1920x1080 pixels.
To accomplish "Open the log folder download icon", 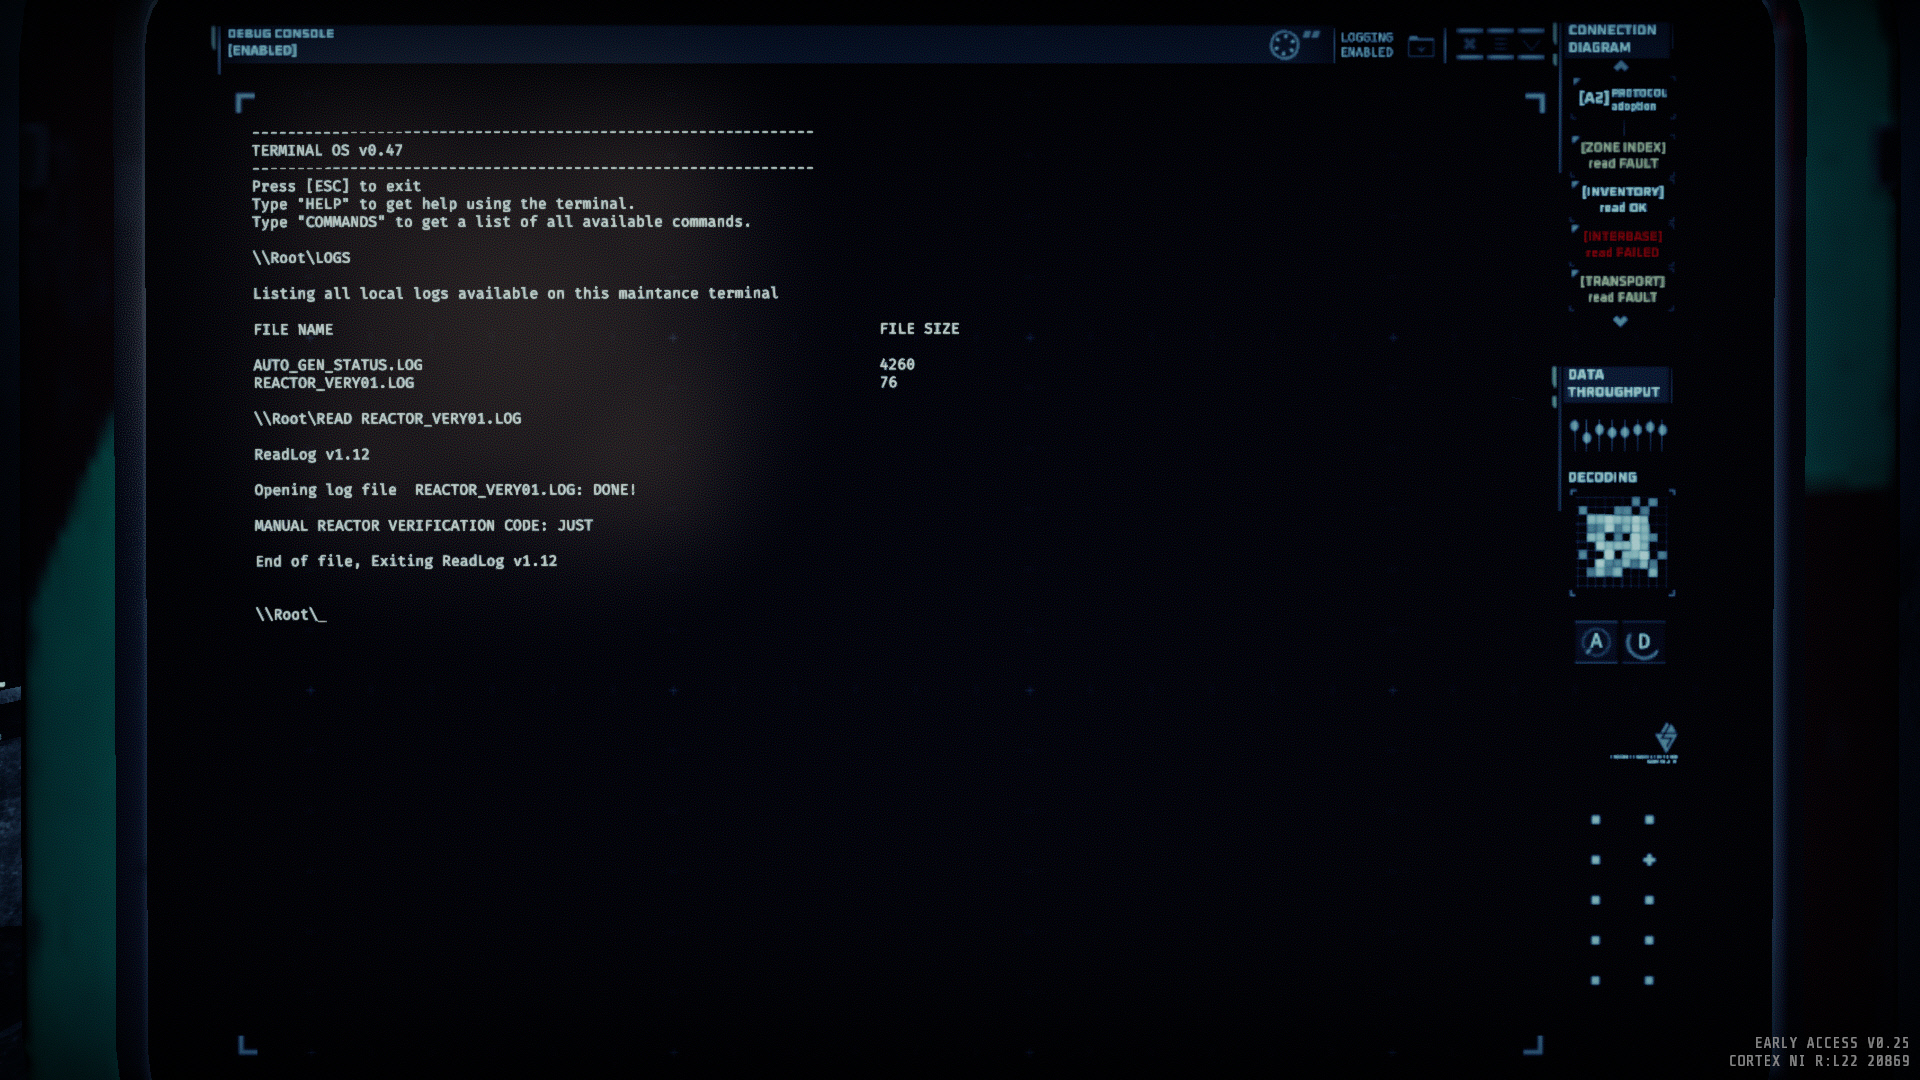I will click(x=1421, y=46).
